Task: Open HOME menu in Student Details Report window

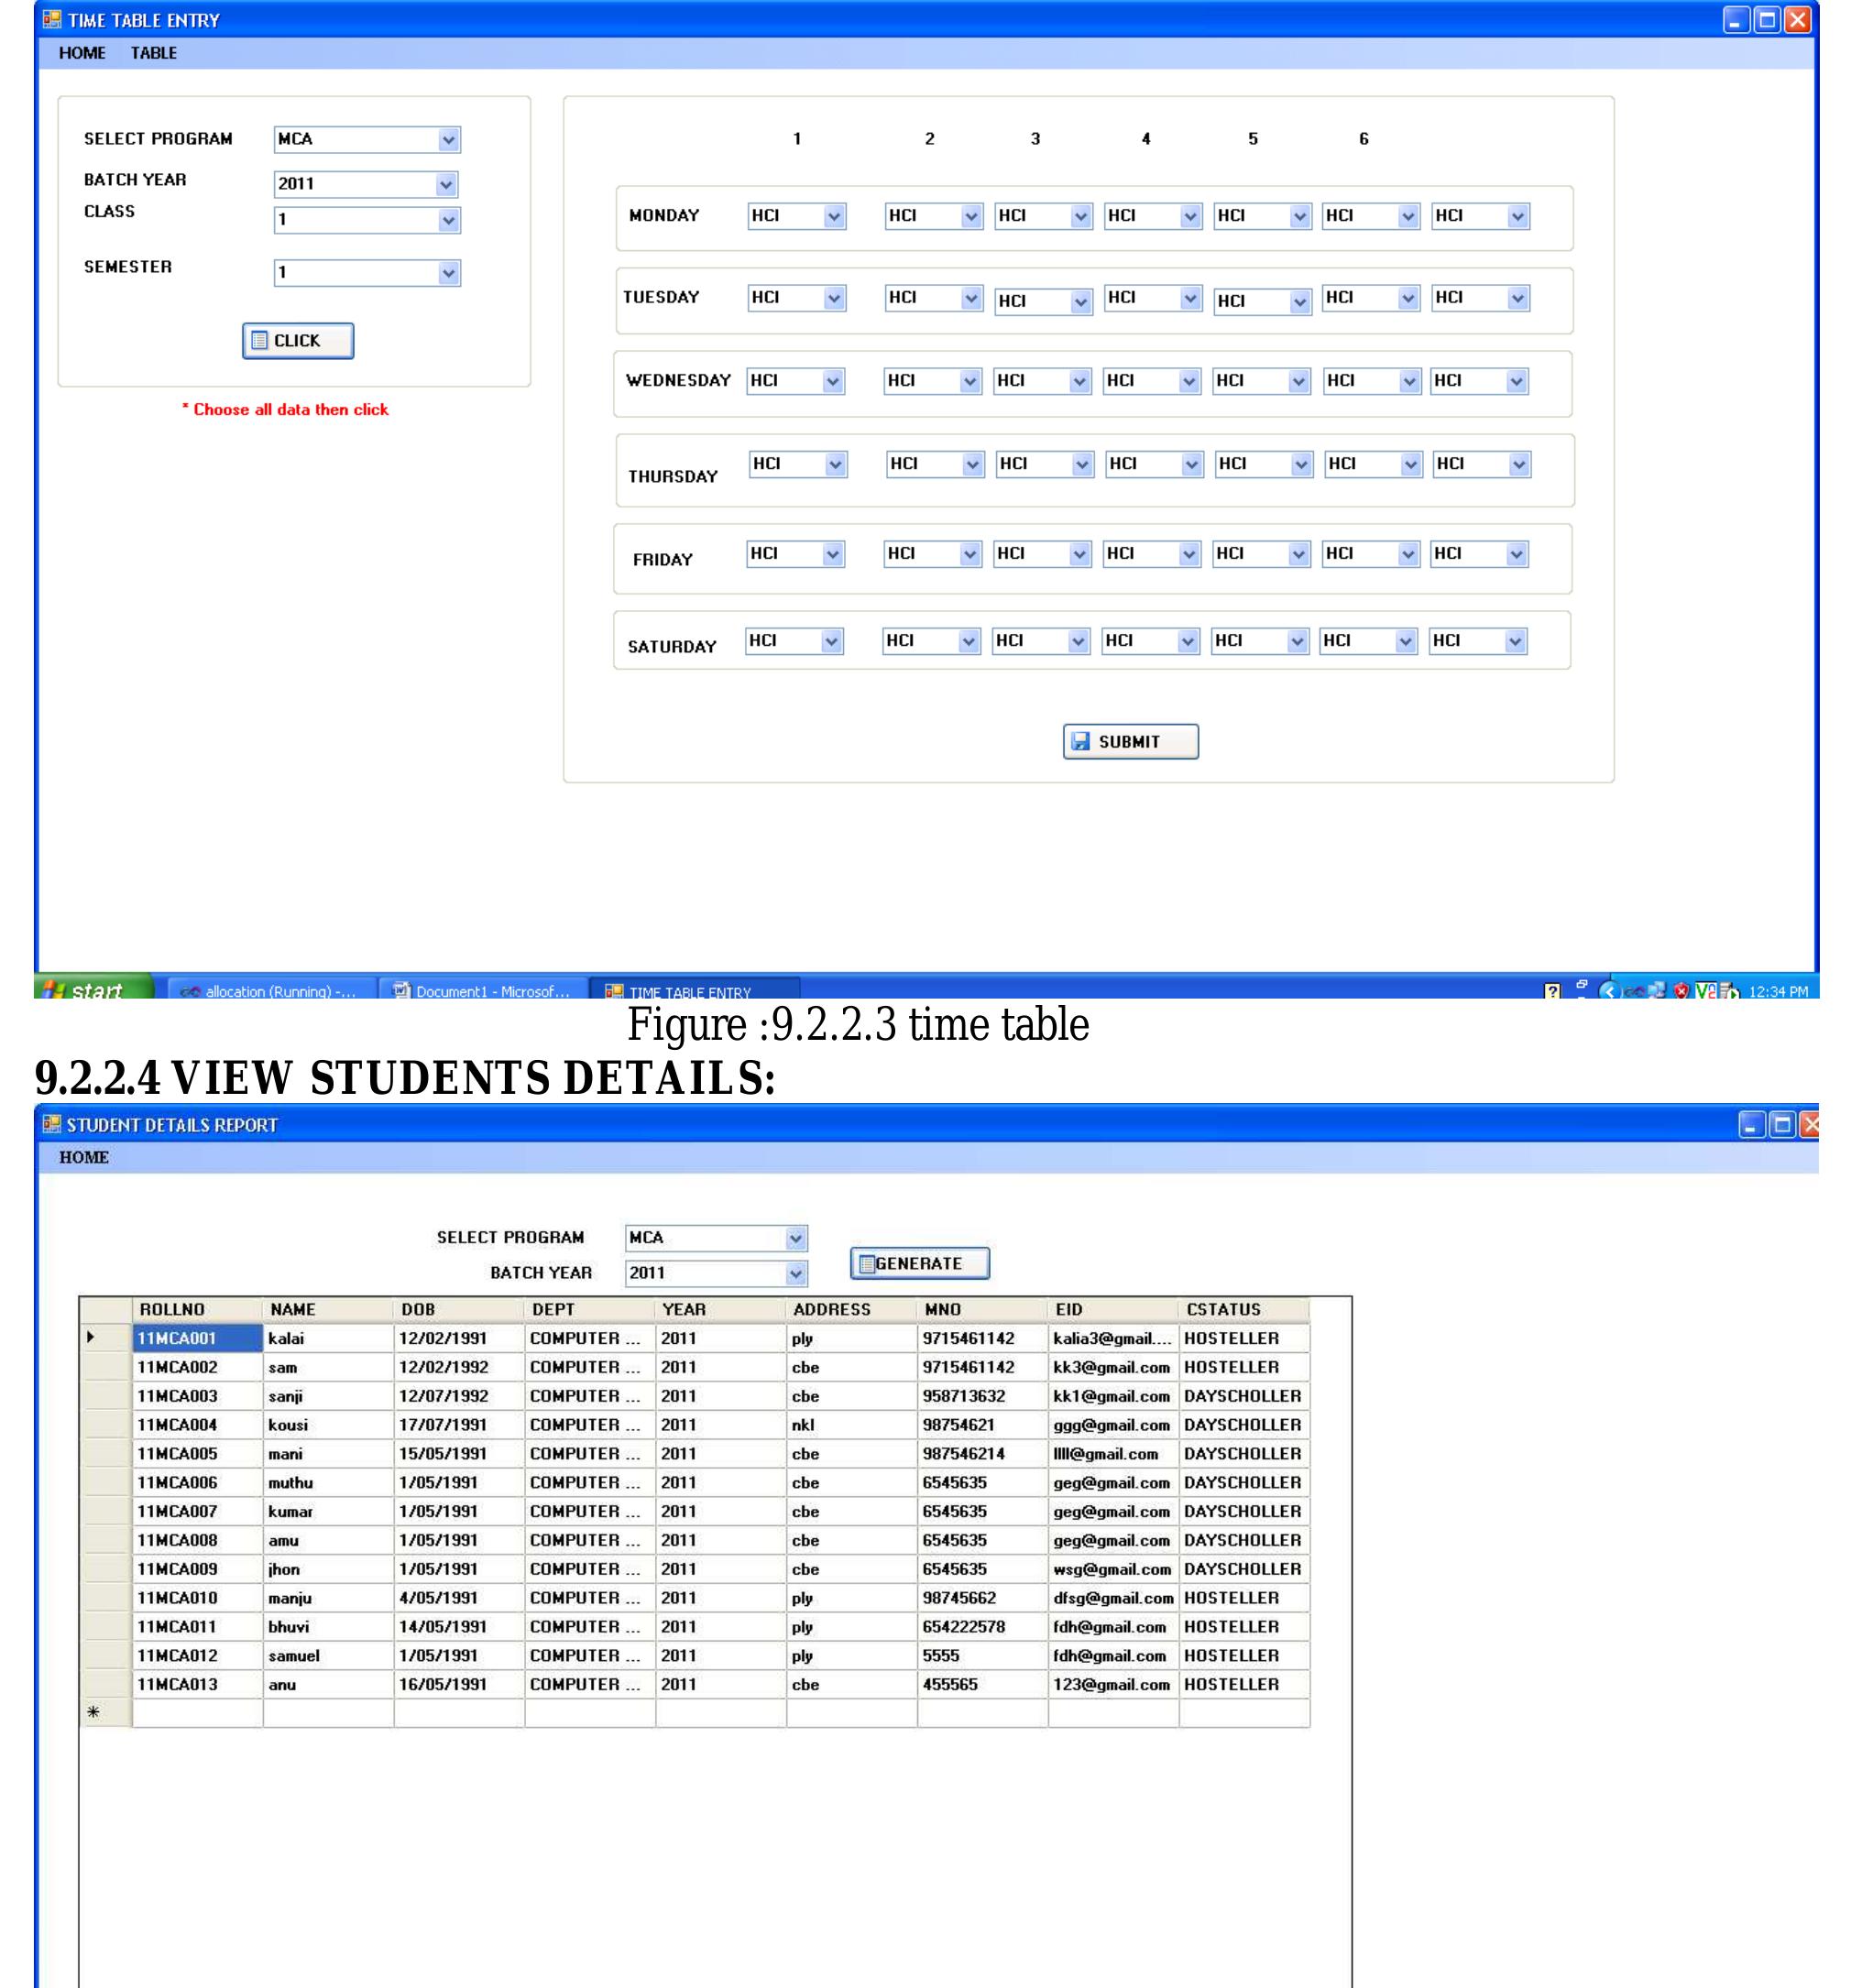Action: click(x=84, y=1157)
